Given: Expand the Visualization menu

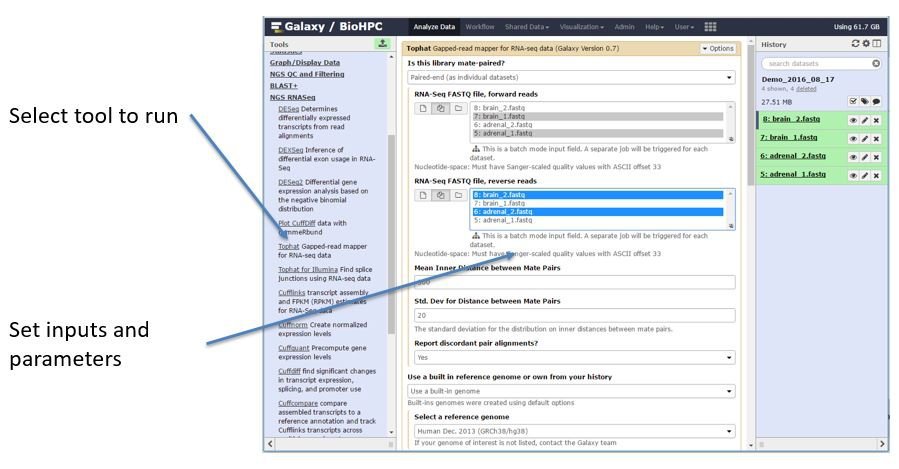Looking at the screenshot, I should click(581, 27).
